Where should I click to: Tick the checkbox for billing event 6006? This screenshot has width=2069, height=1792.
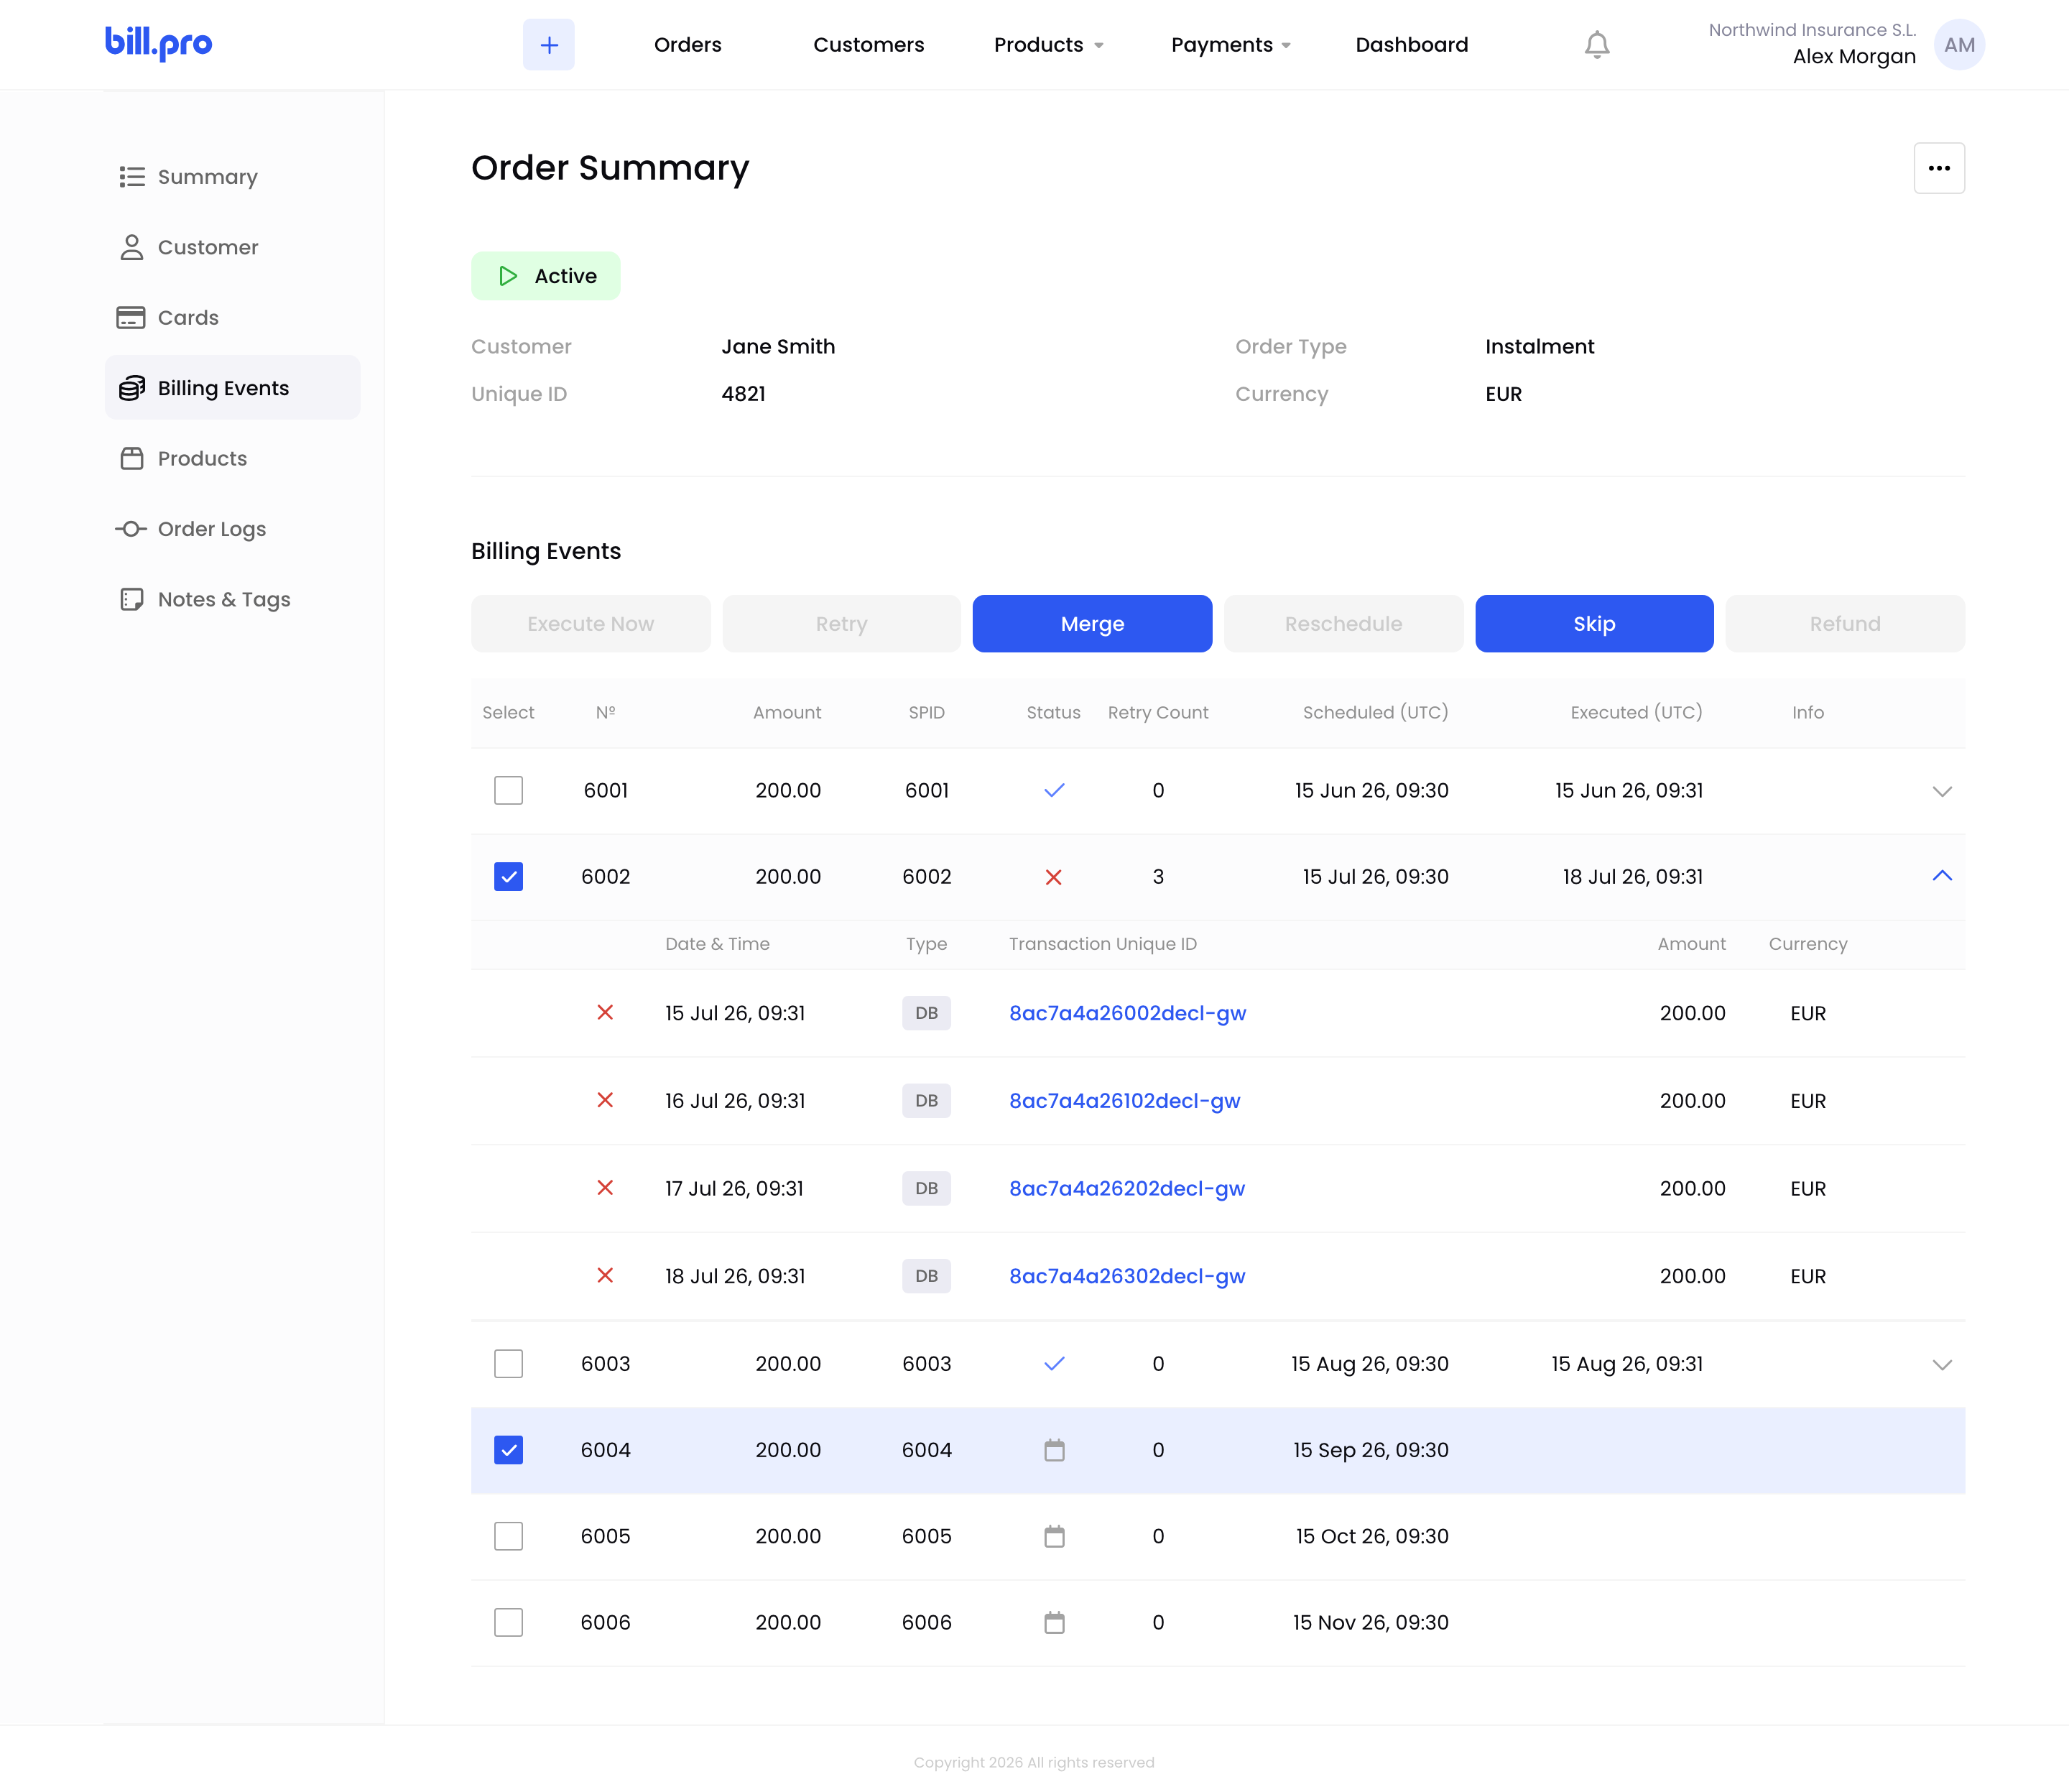[x=508, y=1622]
